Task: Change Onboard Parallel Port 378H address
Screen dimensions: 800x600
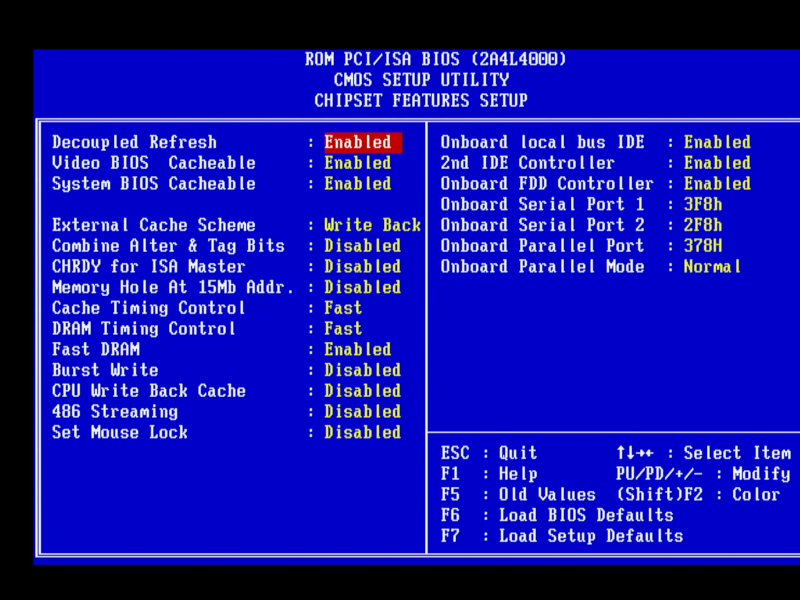Action: 703,246
